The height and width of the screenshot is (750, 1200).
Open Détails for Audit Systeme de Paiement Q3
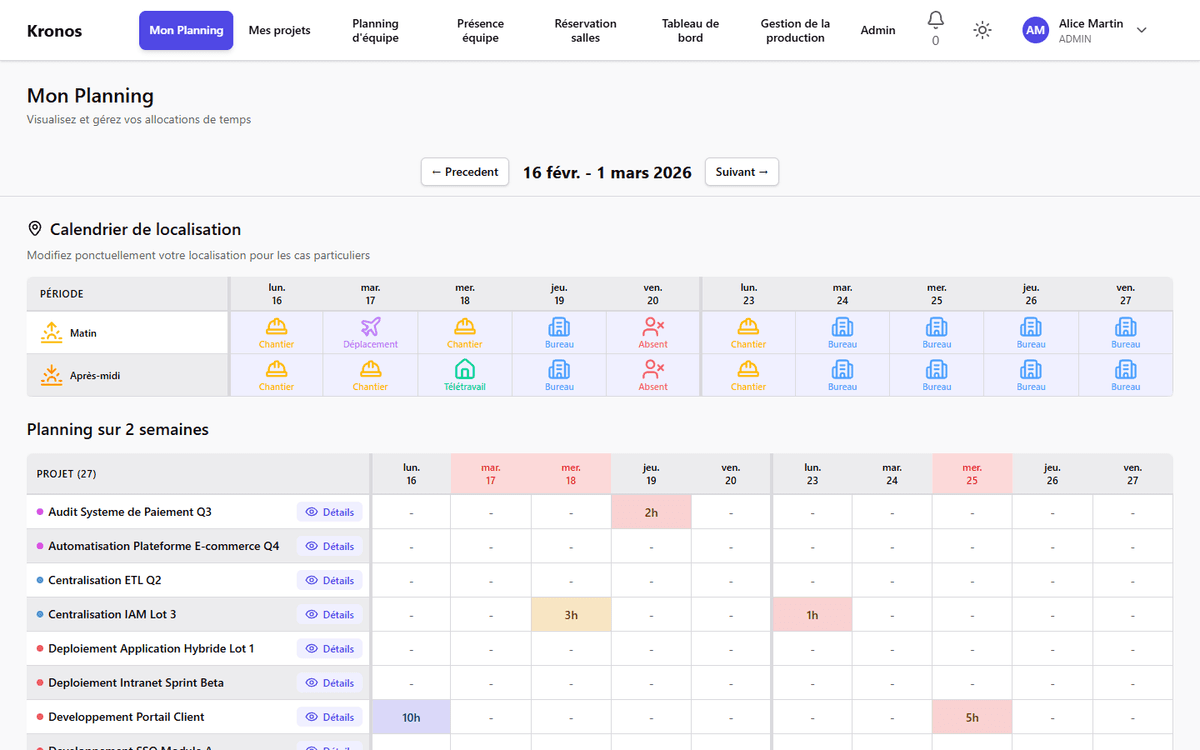pos(329,511)
